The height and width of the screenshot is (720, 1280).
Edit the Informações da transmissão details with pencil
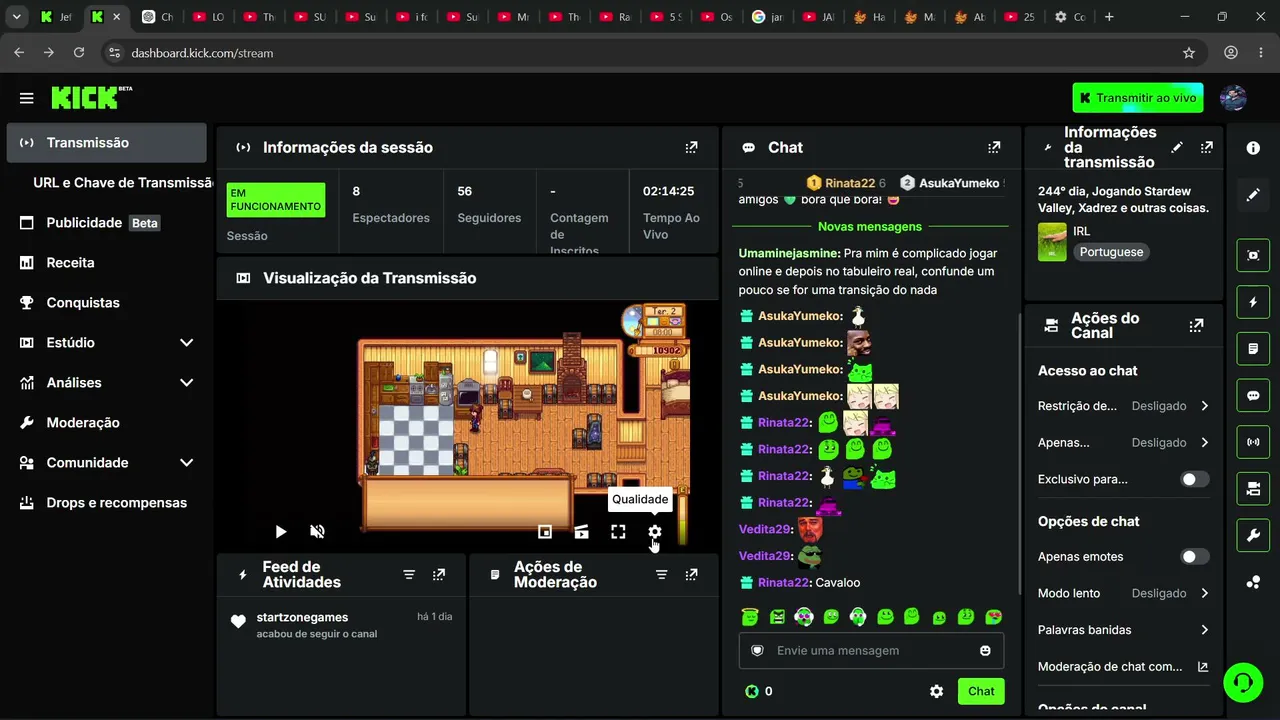click(x=1177, y=147)
